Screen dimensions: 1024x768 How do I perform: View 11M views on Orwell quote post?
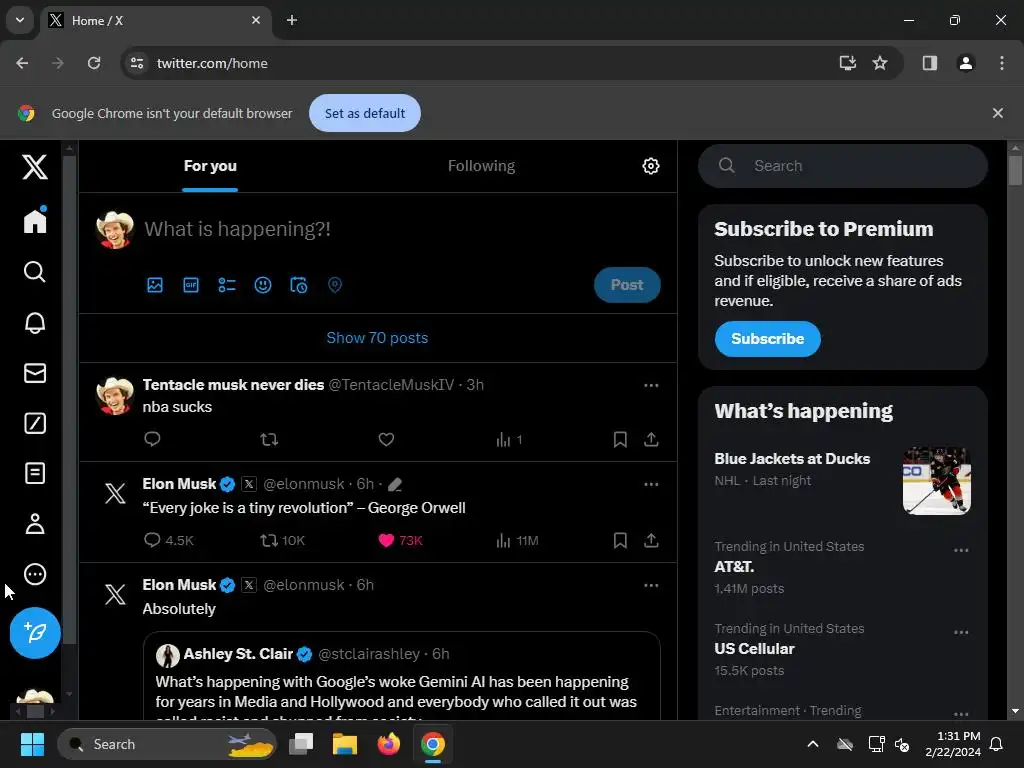point(517,540)
